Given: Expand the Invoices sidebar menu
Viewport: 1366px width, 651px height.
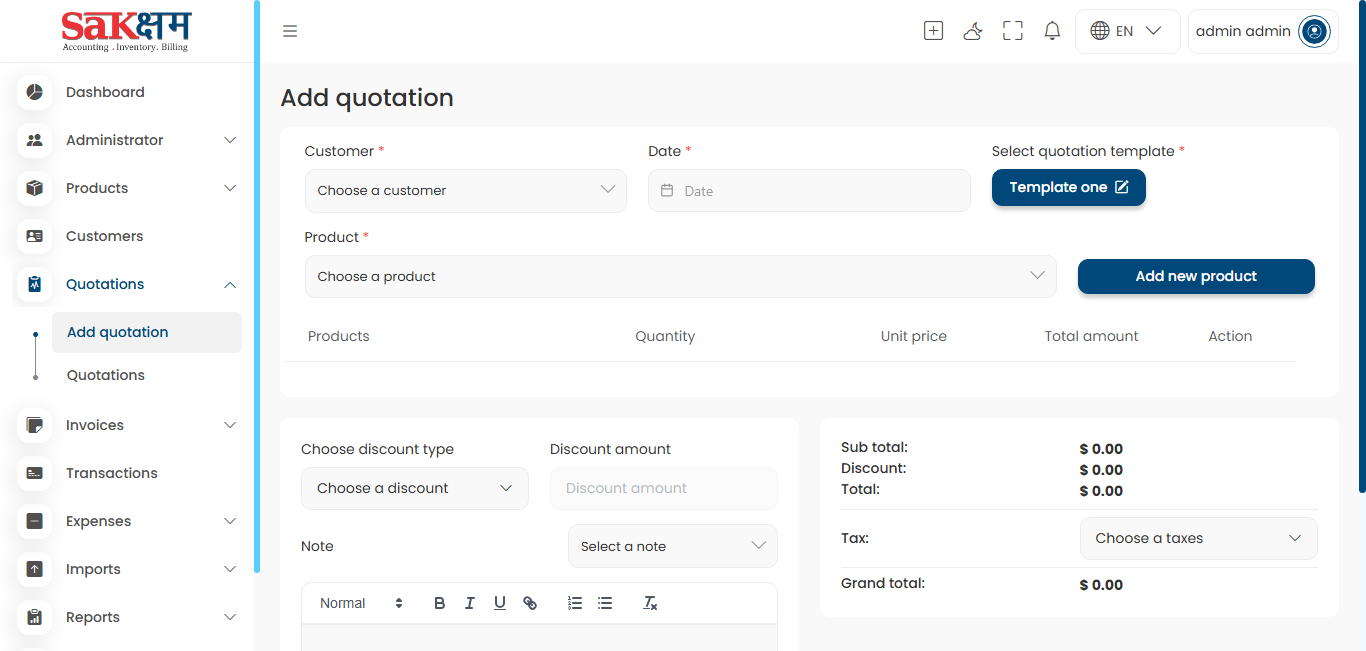Looking at the screenshot, I should click(130, 425).
